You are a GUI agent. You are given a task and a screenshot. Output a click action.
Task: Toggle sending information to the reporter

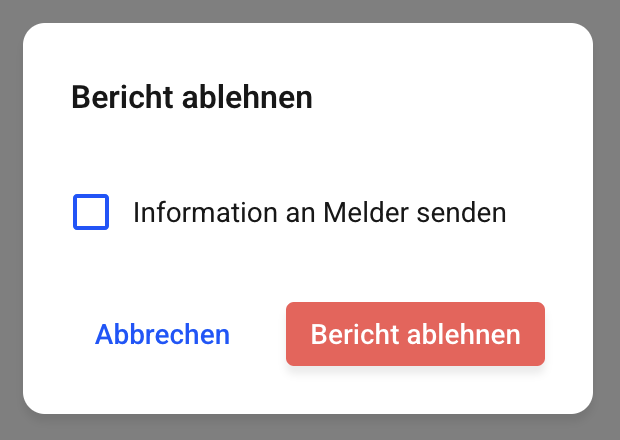[91, 212]
